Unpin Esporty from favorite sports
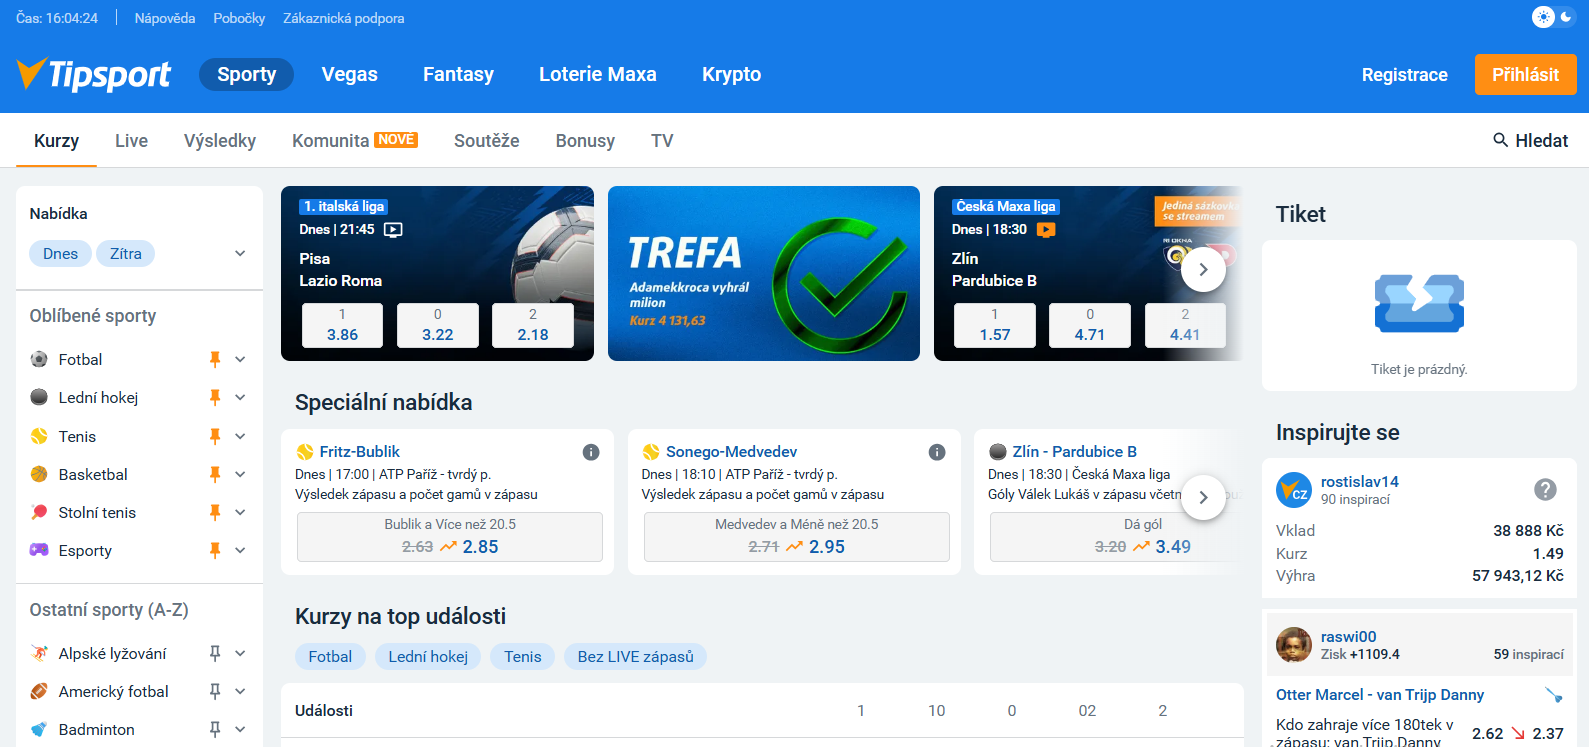 click(x=214, y=550)
